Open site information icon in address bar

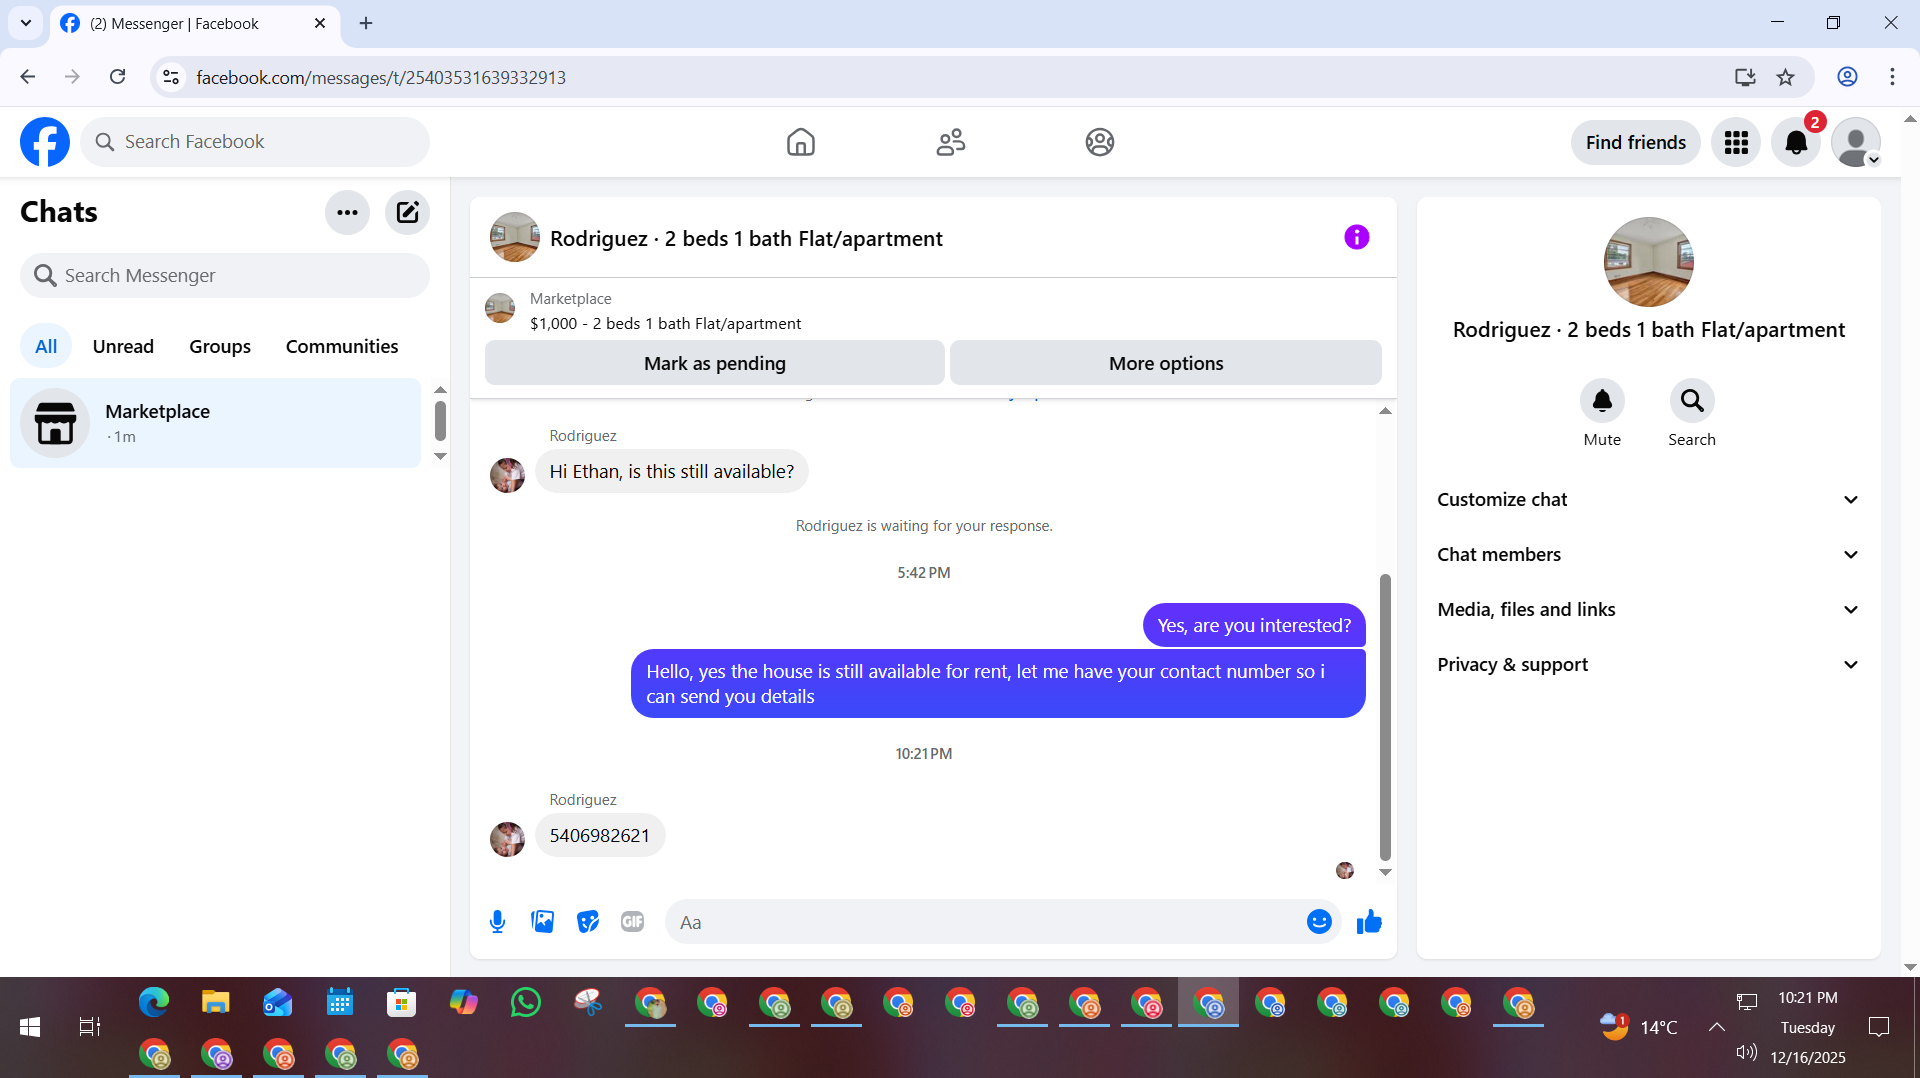[x=171, y=77]
